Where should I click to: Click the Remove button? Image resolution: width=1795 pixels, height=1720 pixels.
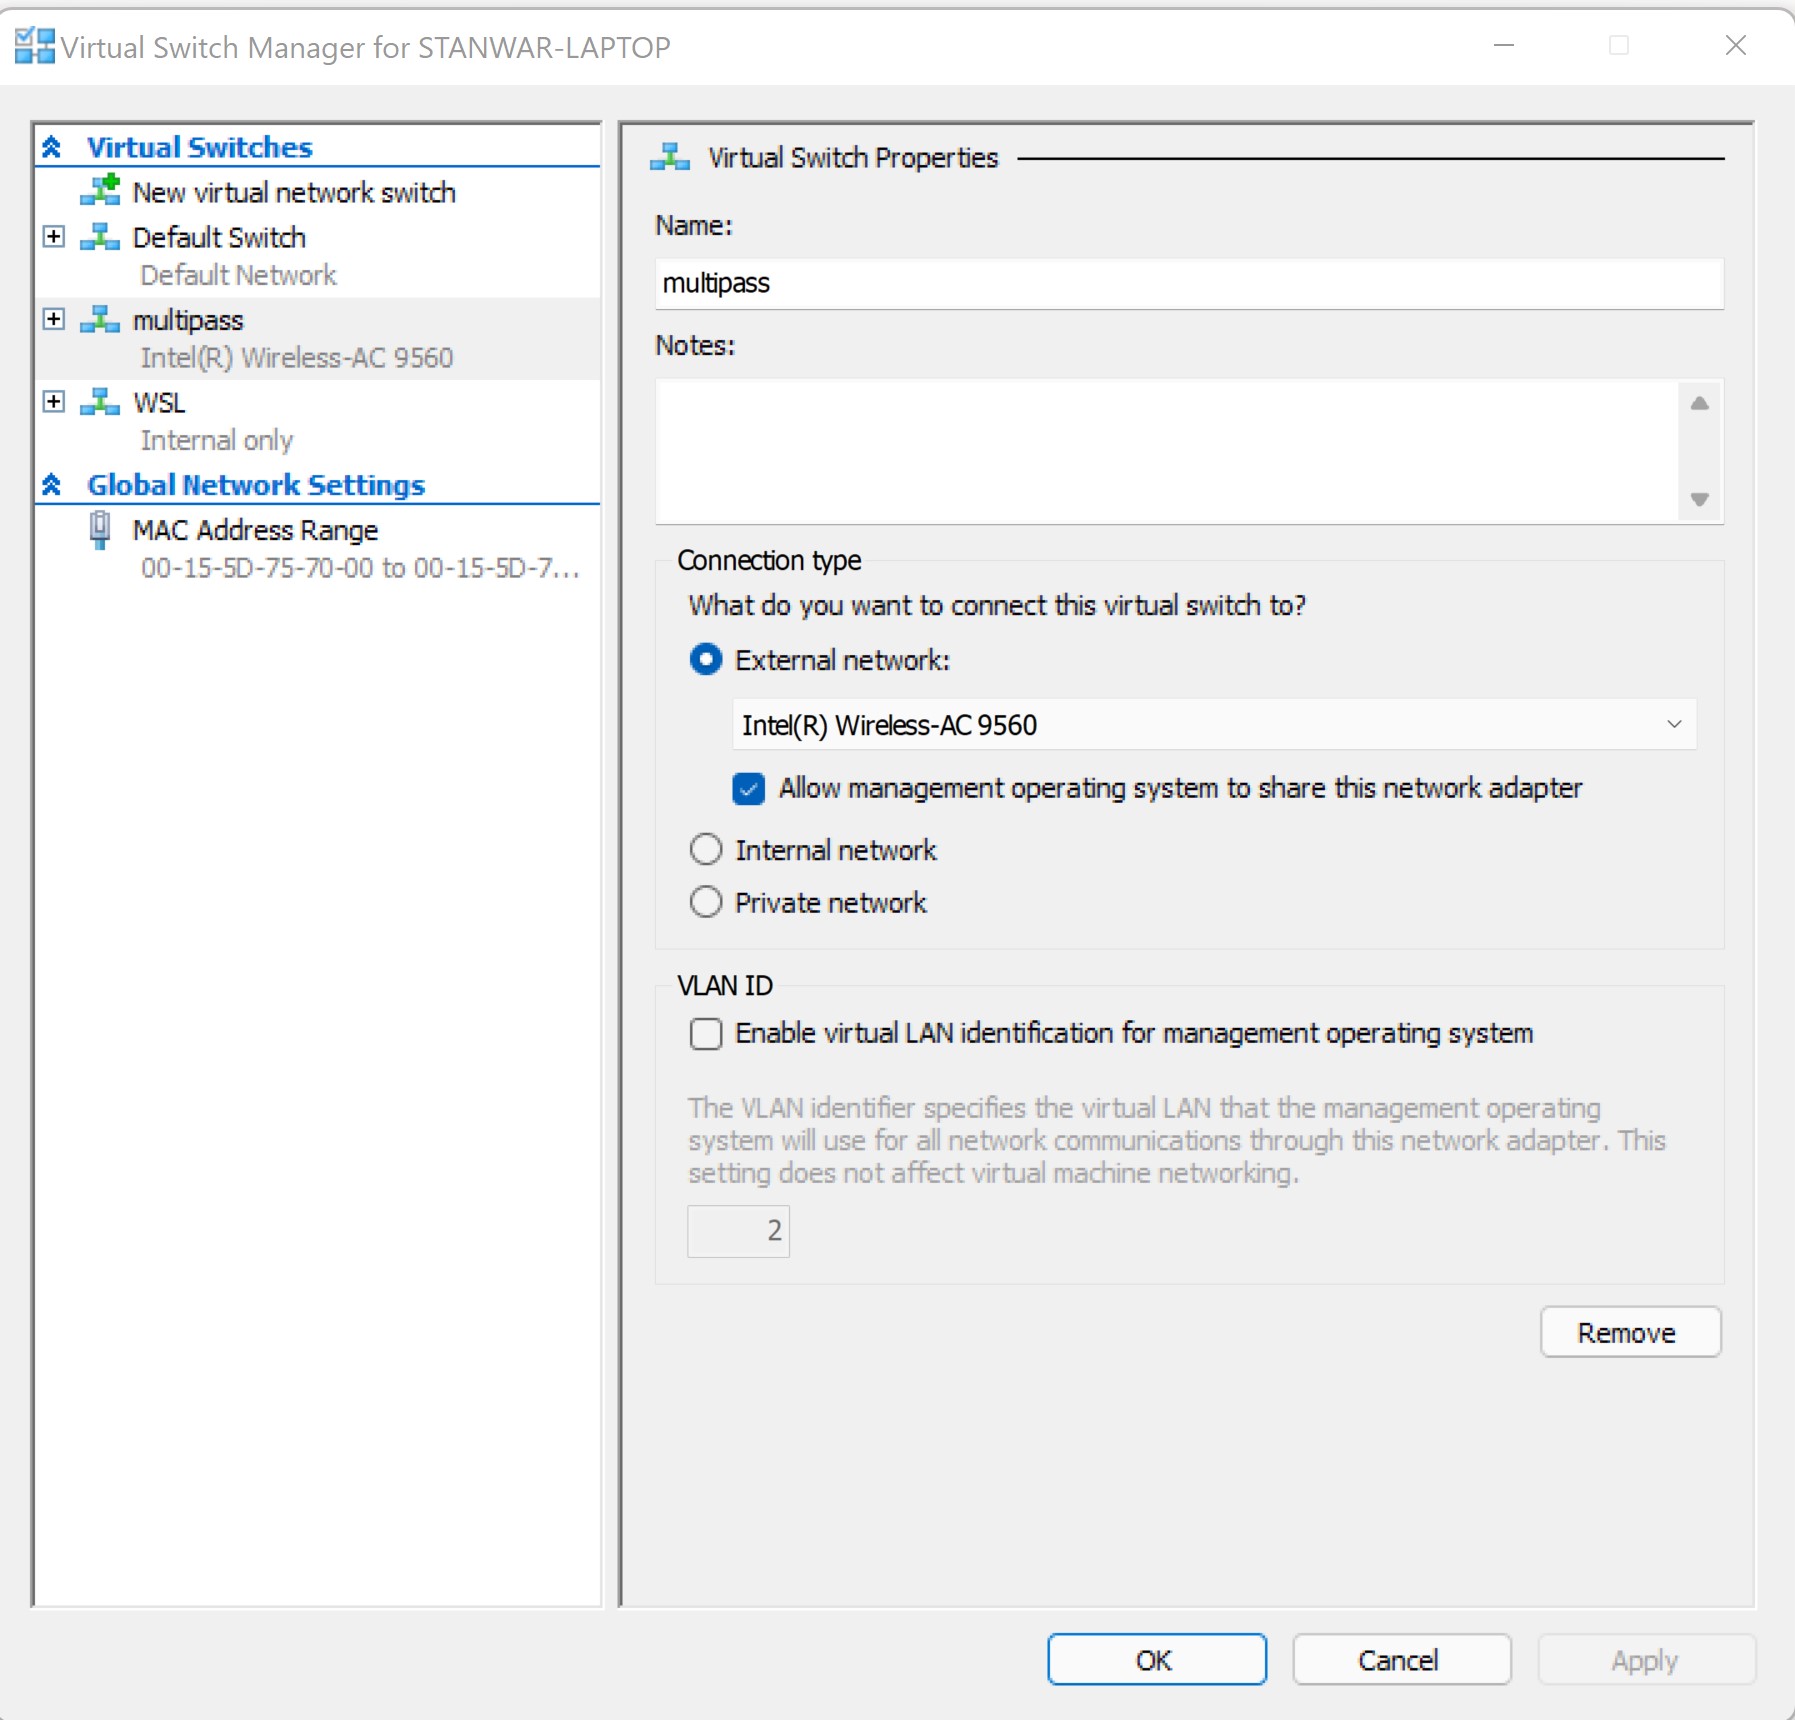point(1630,1332)
